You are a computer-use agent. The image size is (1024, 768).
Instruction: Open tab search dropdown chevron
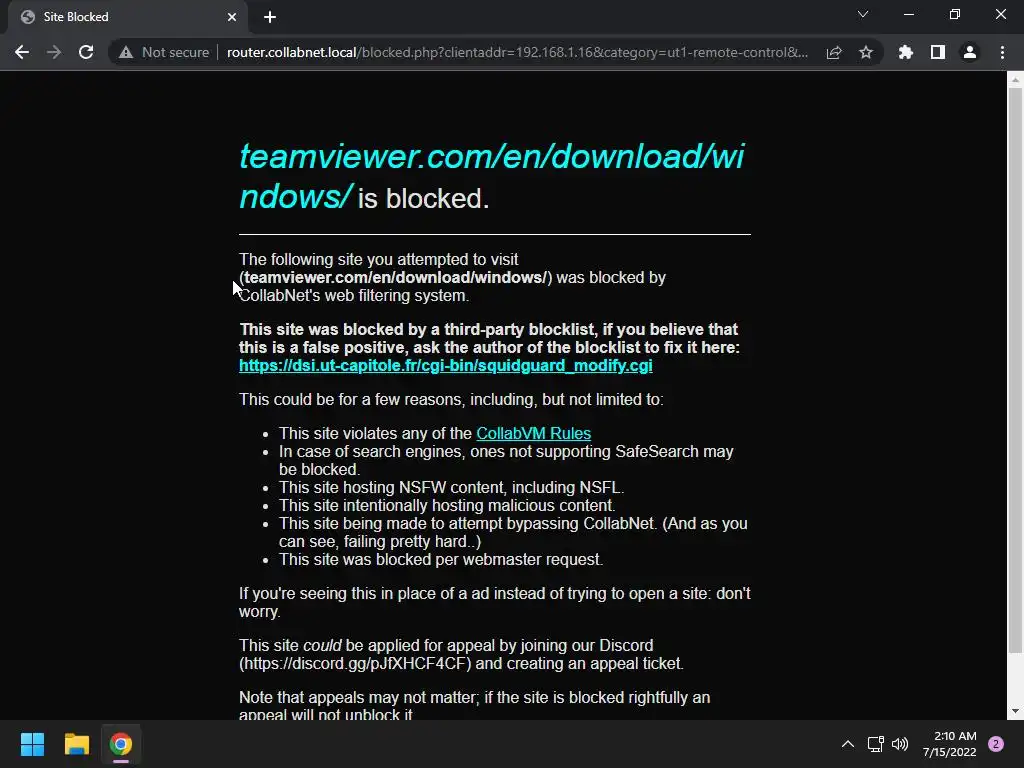point(863,14)
